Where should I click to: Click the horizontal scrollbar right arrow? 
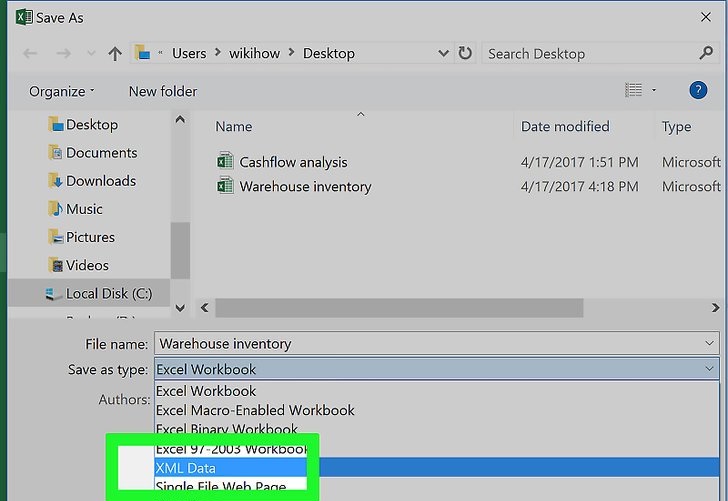point(715,307)
